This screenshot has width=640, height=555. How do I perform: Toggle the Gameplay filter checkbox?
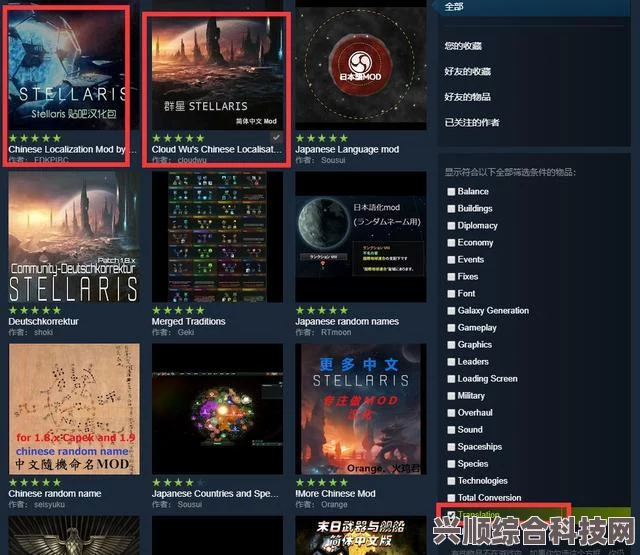coord(451,328)
